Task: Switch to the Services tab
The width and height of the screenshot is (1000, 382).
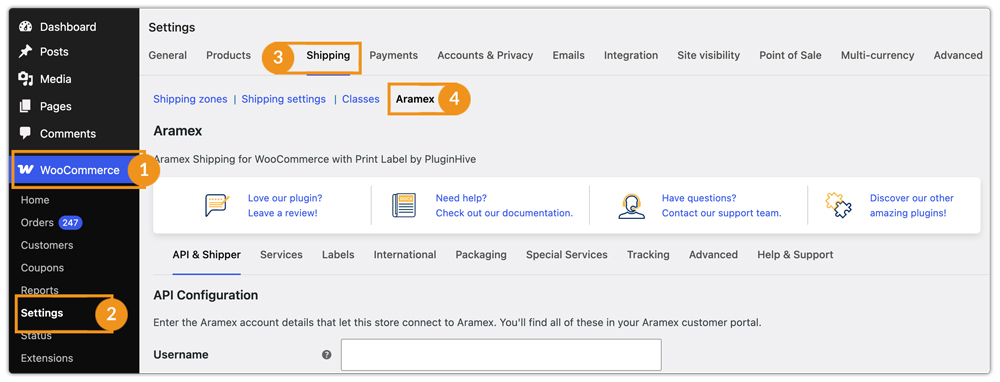Action: point(281,254)
